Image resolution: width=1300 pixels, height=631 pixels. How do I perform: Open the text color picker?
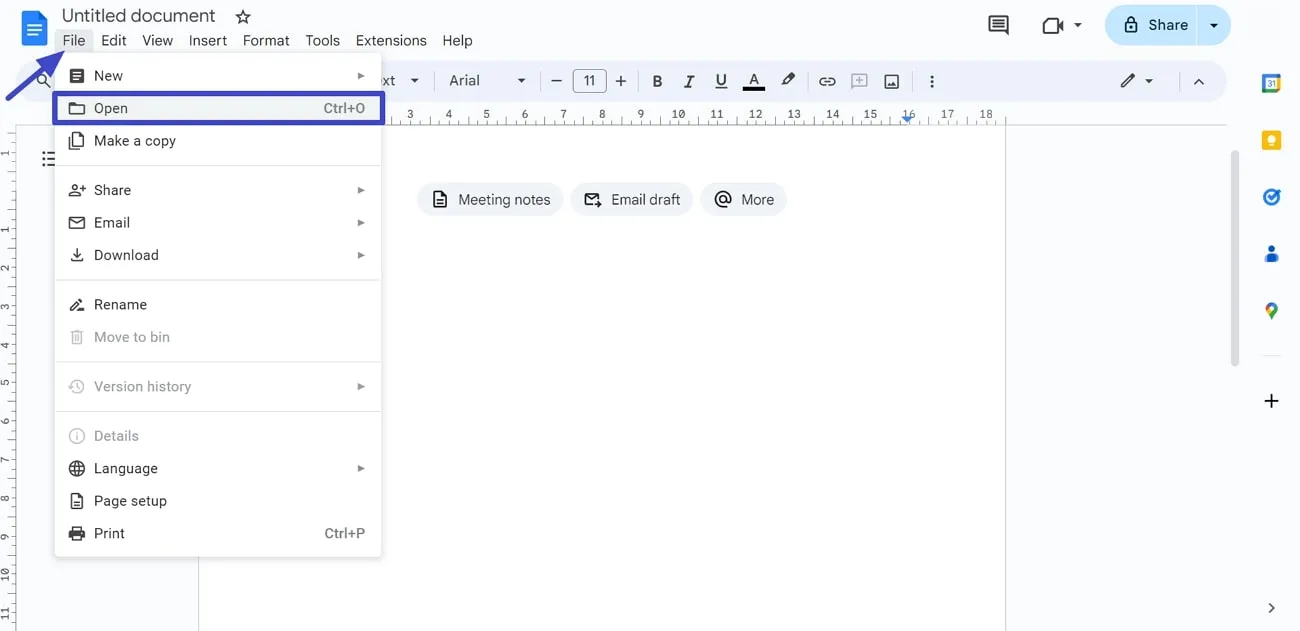click(x=753, y=81)
